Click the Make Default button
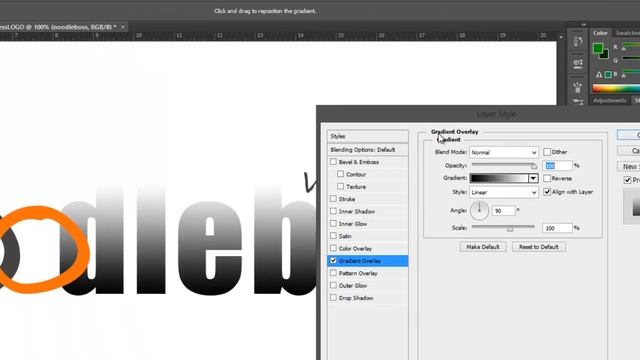This screenshot has height=360, width=640. point(483,247)
